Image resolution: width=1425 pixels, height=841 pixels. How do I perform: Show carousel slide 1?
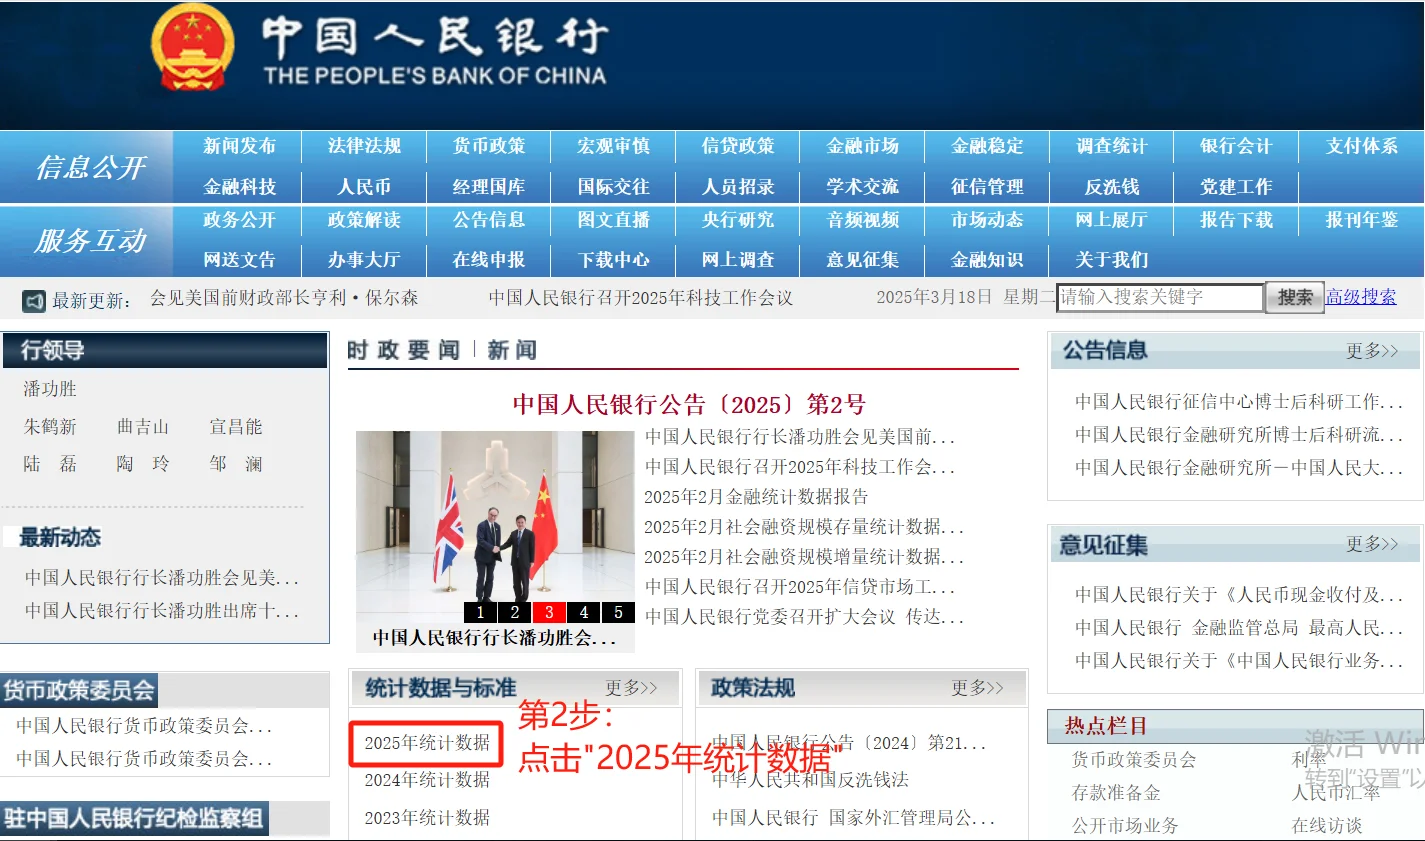tap(480, 612)
